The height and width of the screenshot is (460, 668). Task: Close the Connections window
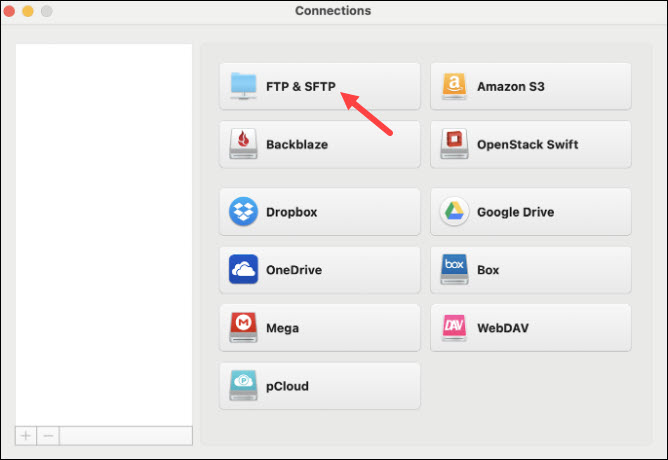coord(9,11)
